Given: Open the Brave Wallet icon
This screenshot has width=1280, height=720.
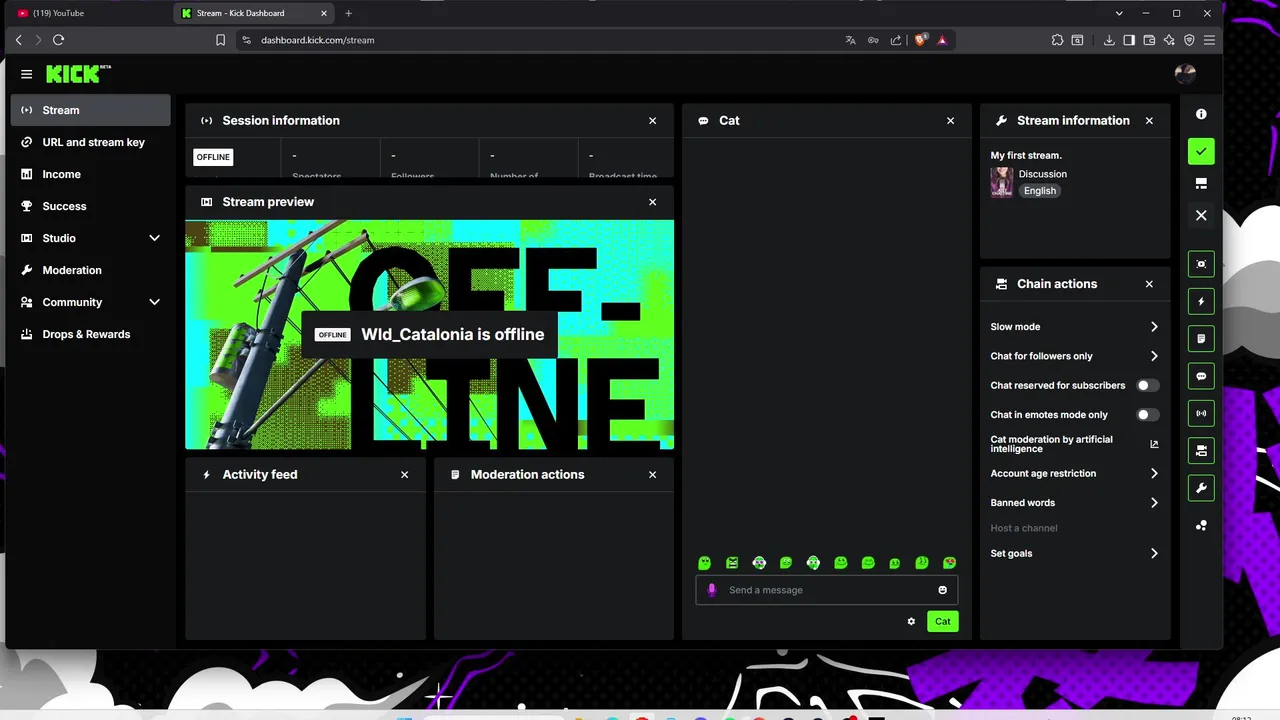Looking at the screenshot, I should point(1149,40).
